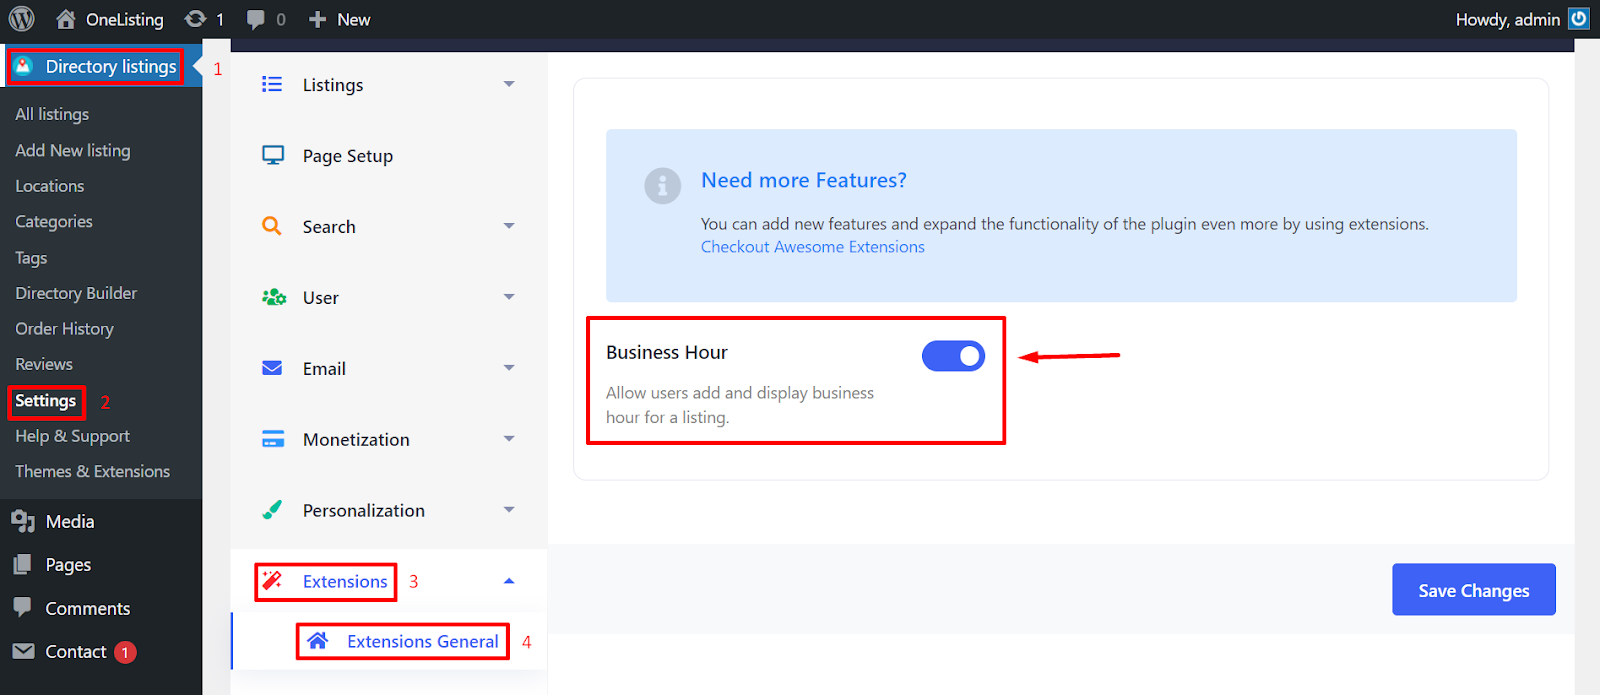Open Reviews menu item
Screen dimensions: 1600x695
pos(44,364)
